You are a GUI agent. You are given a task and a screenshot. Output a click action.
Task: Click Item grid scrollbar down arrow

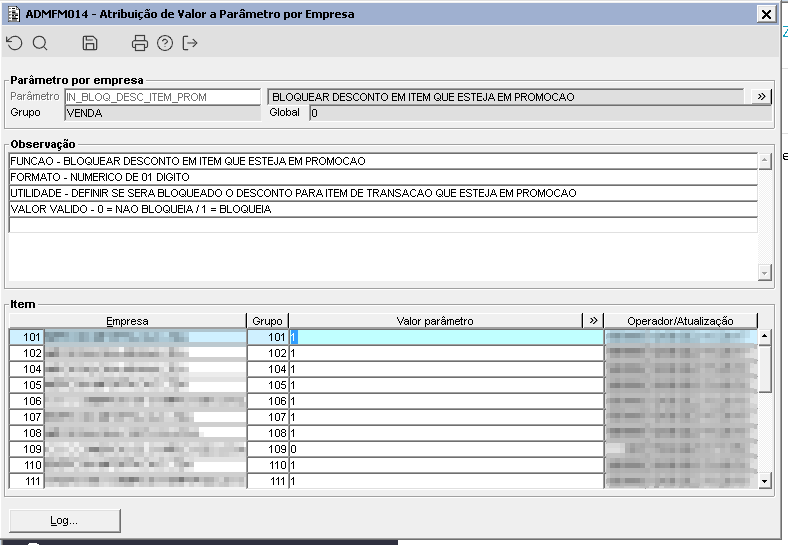(764, 481)
